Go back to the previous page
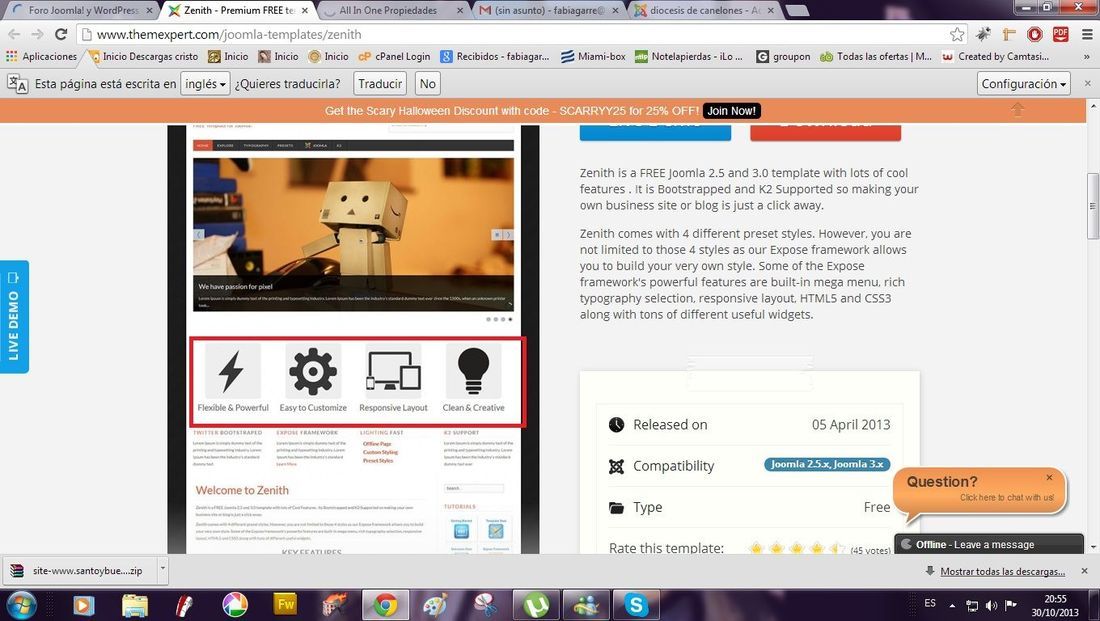The height and width of the screenshot is (621, 1100). 14,34
